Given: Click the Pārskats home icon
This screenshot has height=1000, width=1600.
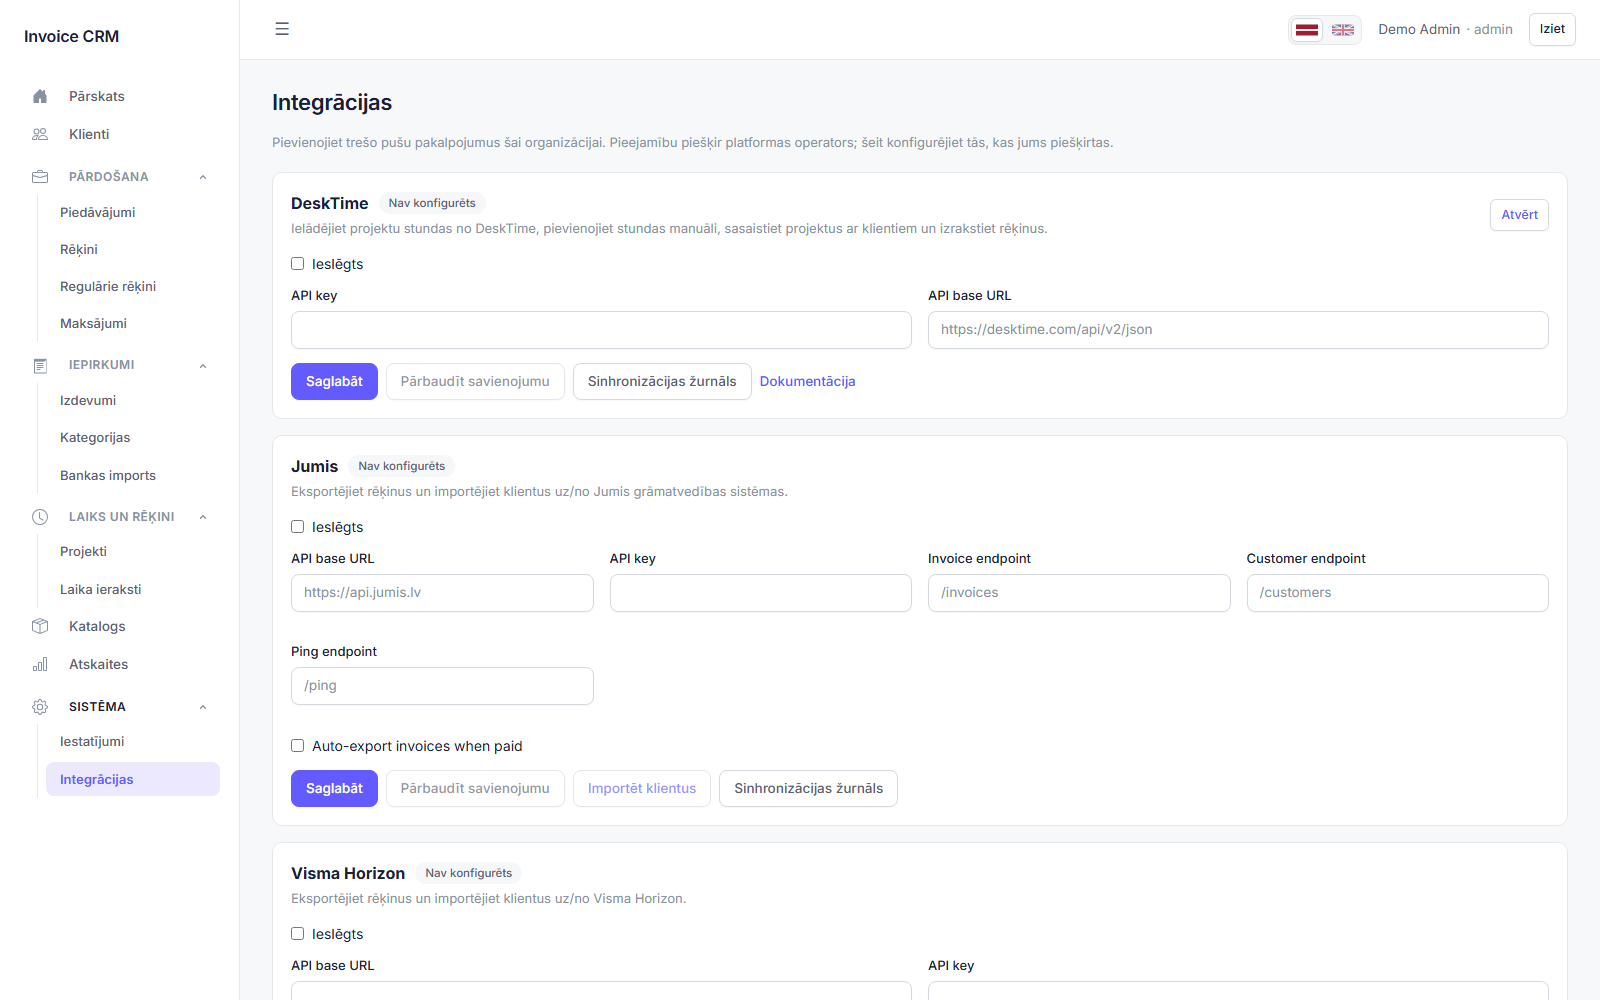Looking at the screenshot, I should pos(40,96).
